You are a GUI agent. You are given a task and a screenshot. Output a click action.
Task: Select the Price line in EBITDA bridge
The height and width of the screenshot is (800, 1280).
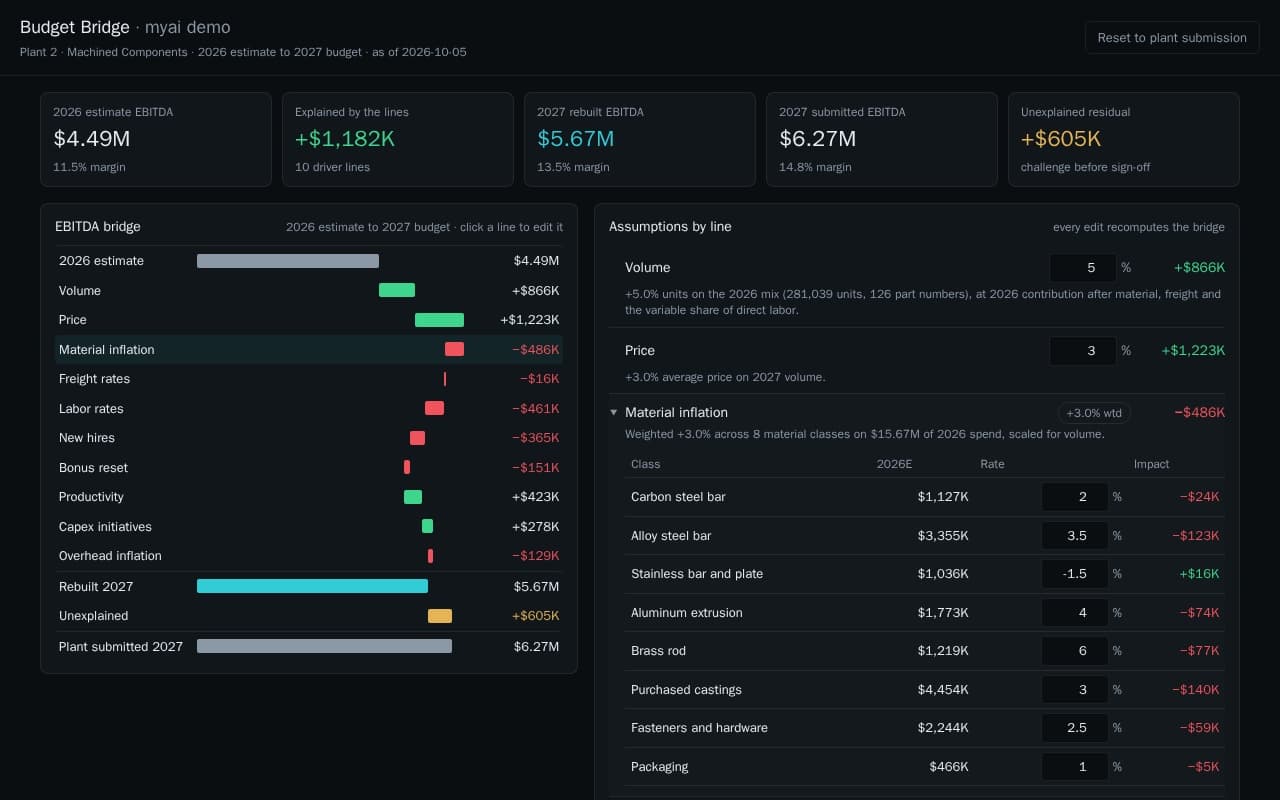tap(309, 320)
